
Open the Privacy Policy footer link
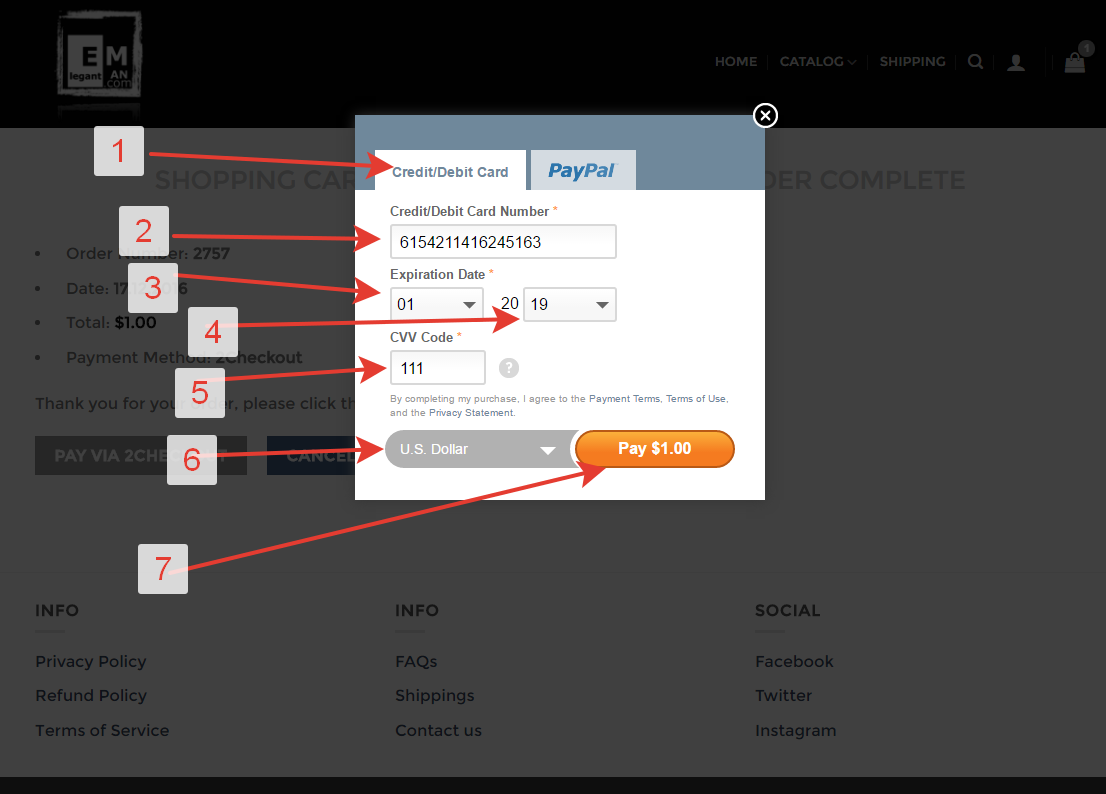pyautogui.click(x=91, y=661)
